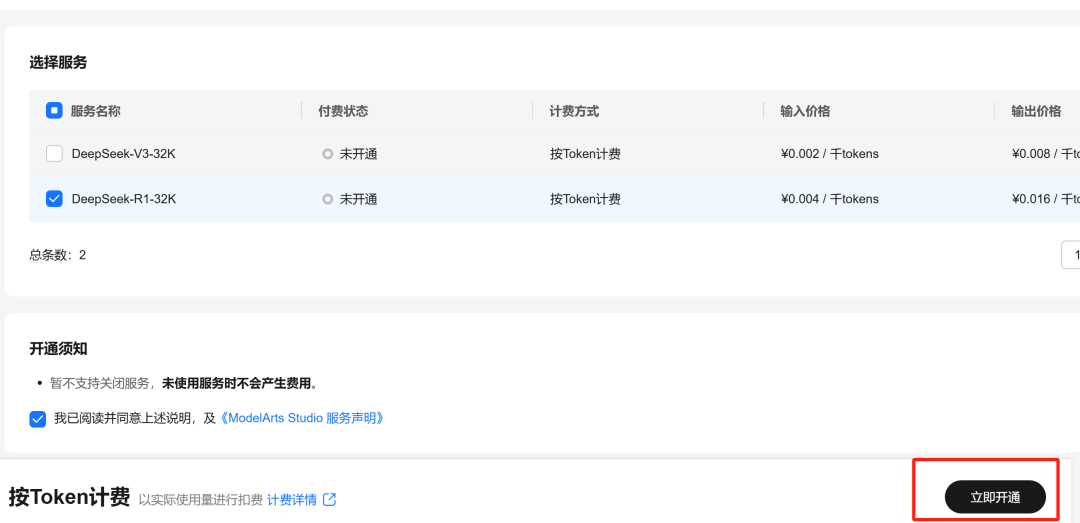
Task: Select the DeepSeek-V3-32K service name
Action: 123,154
